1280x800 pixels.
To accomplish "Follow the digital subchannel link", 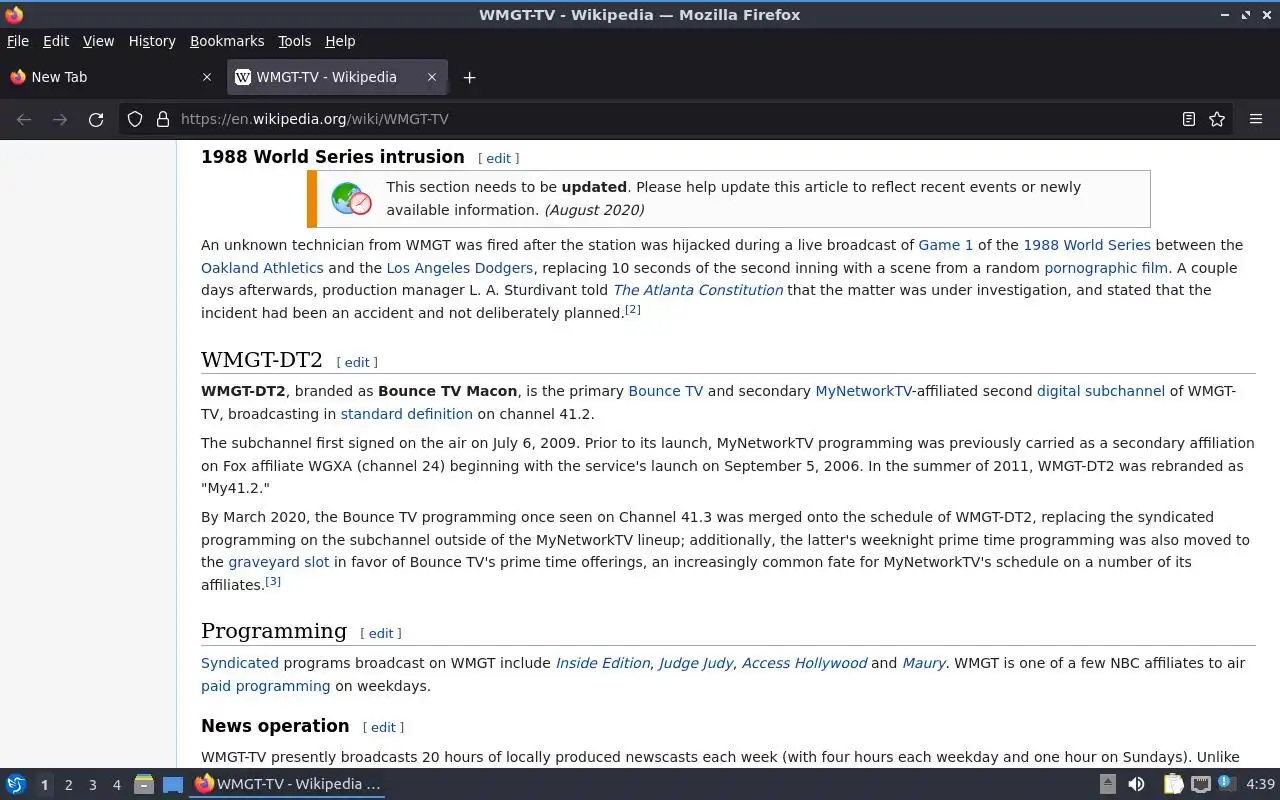I will pos(1101,391).
